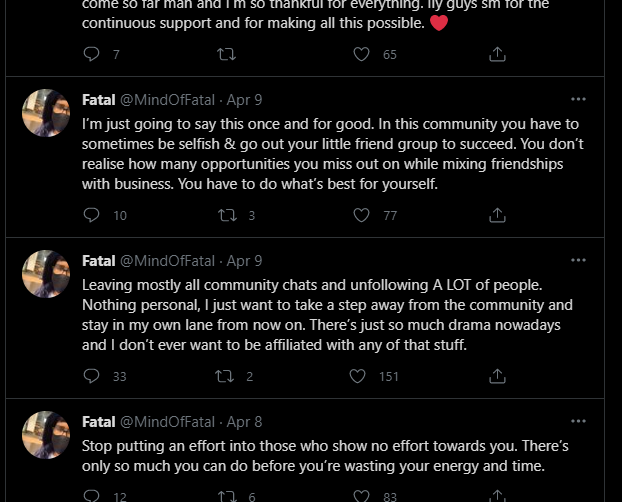Open more options on the Apr 8 tweet
This screenshot has width=622, height=502.
coord(578,421)
